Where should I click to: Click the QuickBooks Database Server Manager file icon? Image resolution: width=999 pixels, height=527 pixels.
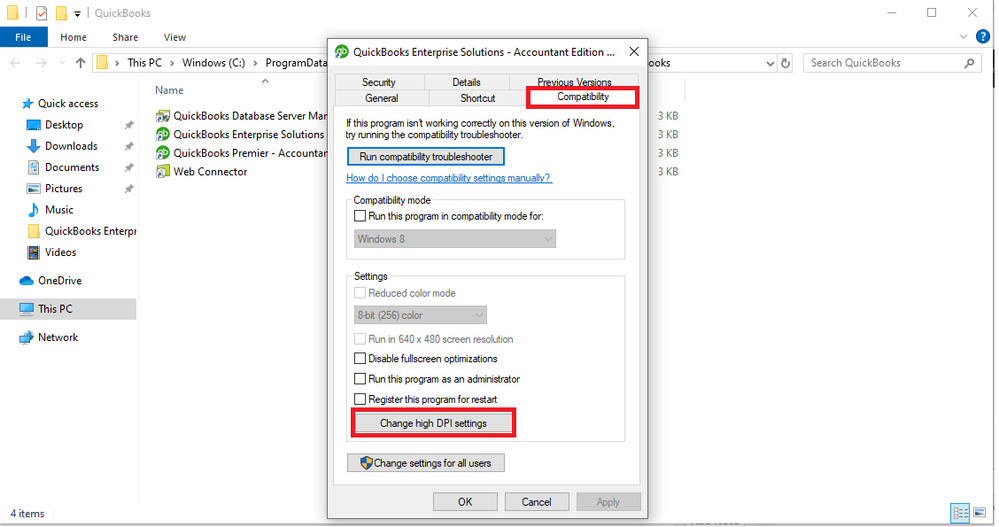click(x=163, y=116)
